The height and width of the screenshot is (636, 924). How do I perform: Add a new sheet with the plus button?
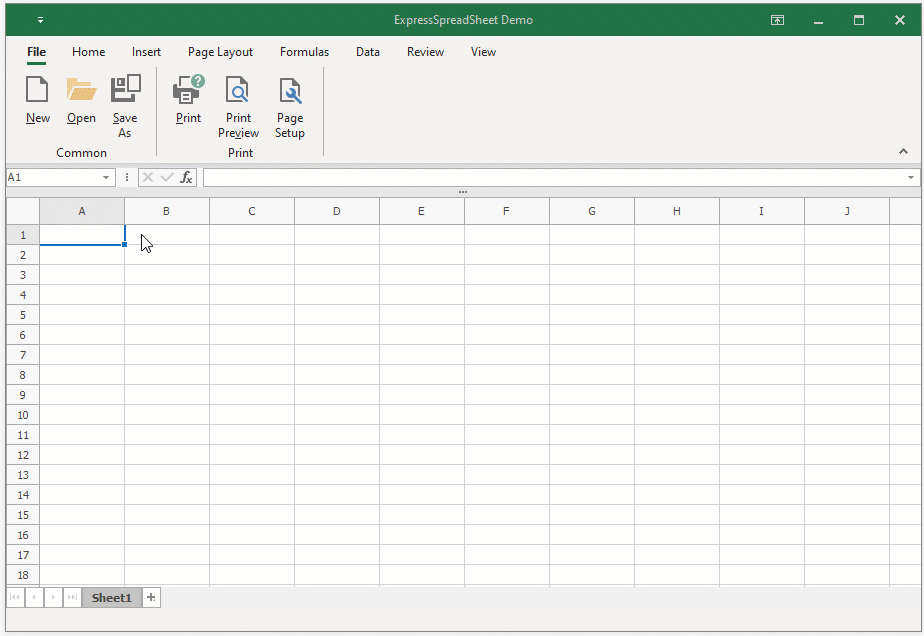pos(151,598)
